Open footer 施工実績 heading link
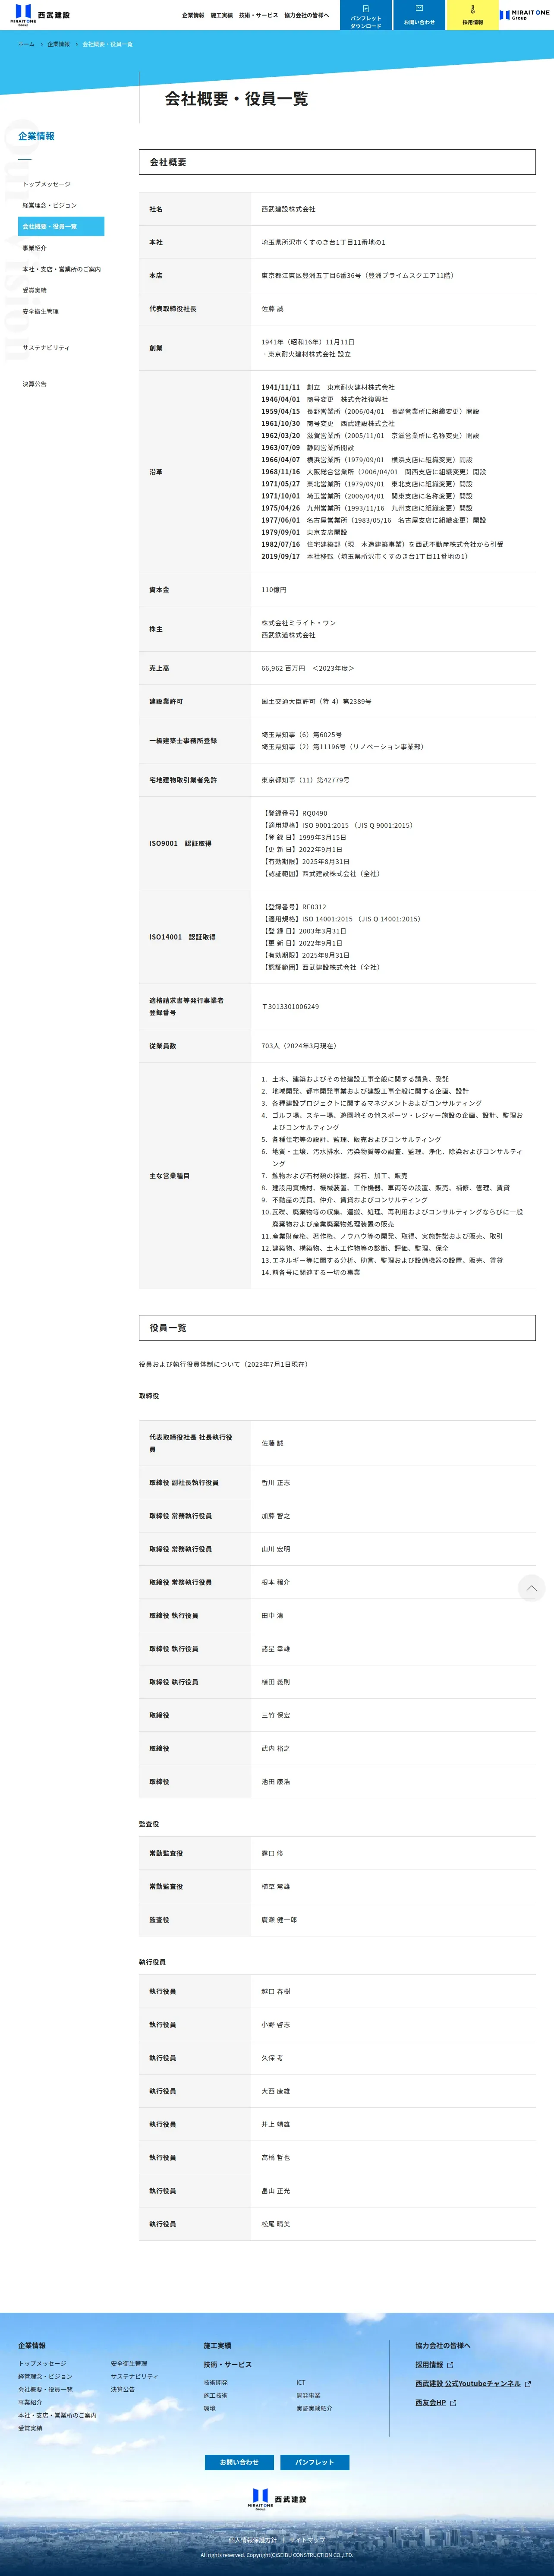This screenshot has height=2576, width=554. [217, 2345]
